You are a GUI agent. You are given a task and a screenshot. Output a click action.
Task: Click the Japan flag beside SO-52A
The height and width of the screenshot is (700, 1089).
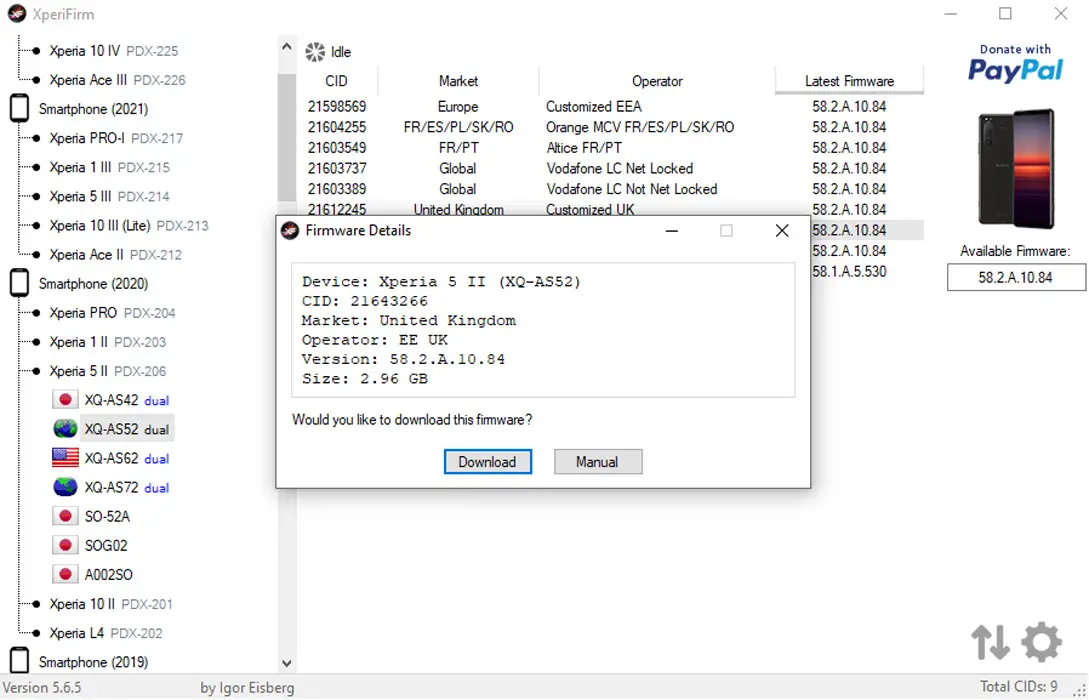tap(65, 517)
